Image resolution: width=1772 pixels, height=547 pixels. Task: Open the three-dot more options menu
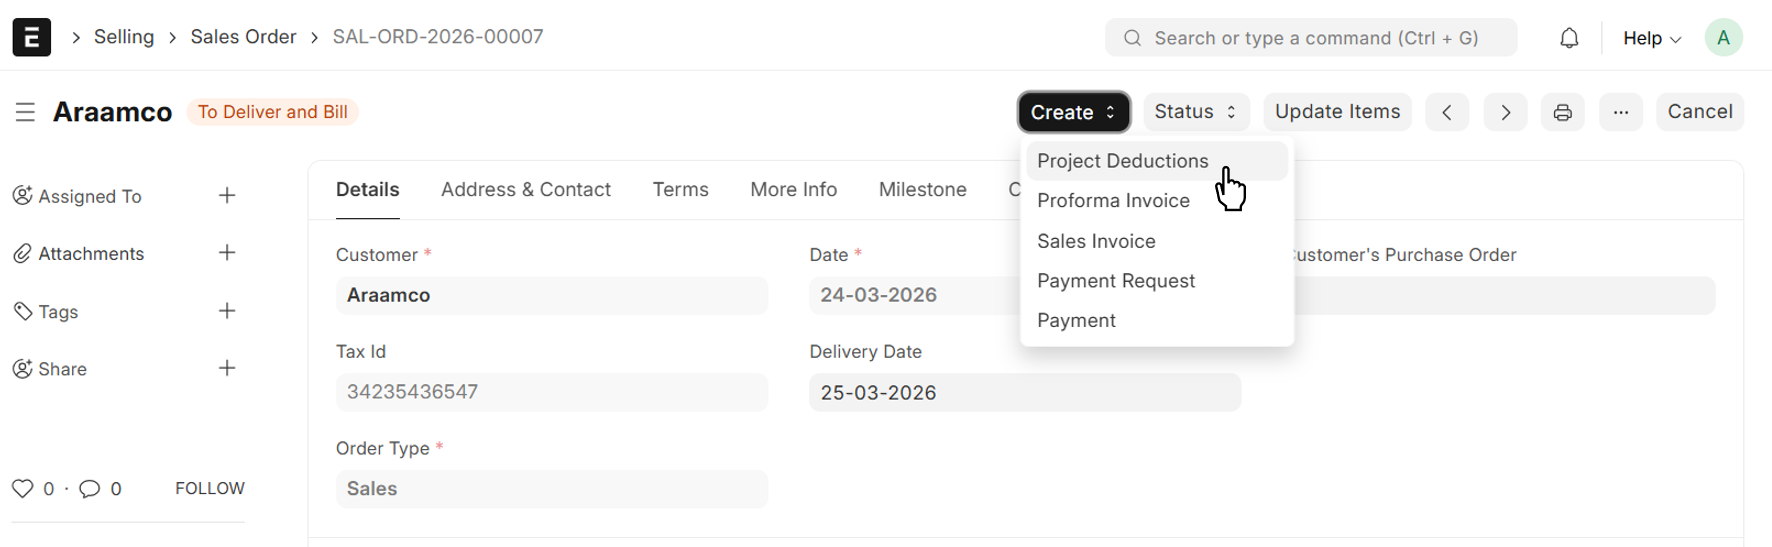[1621, 112]
